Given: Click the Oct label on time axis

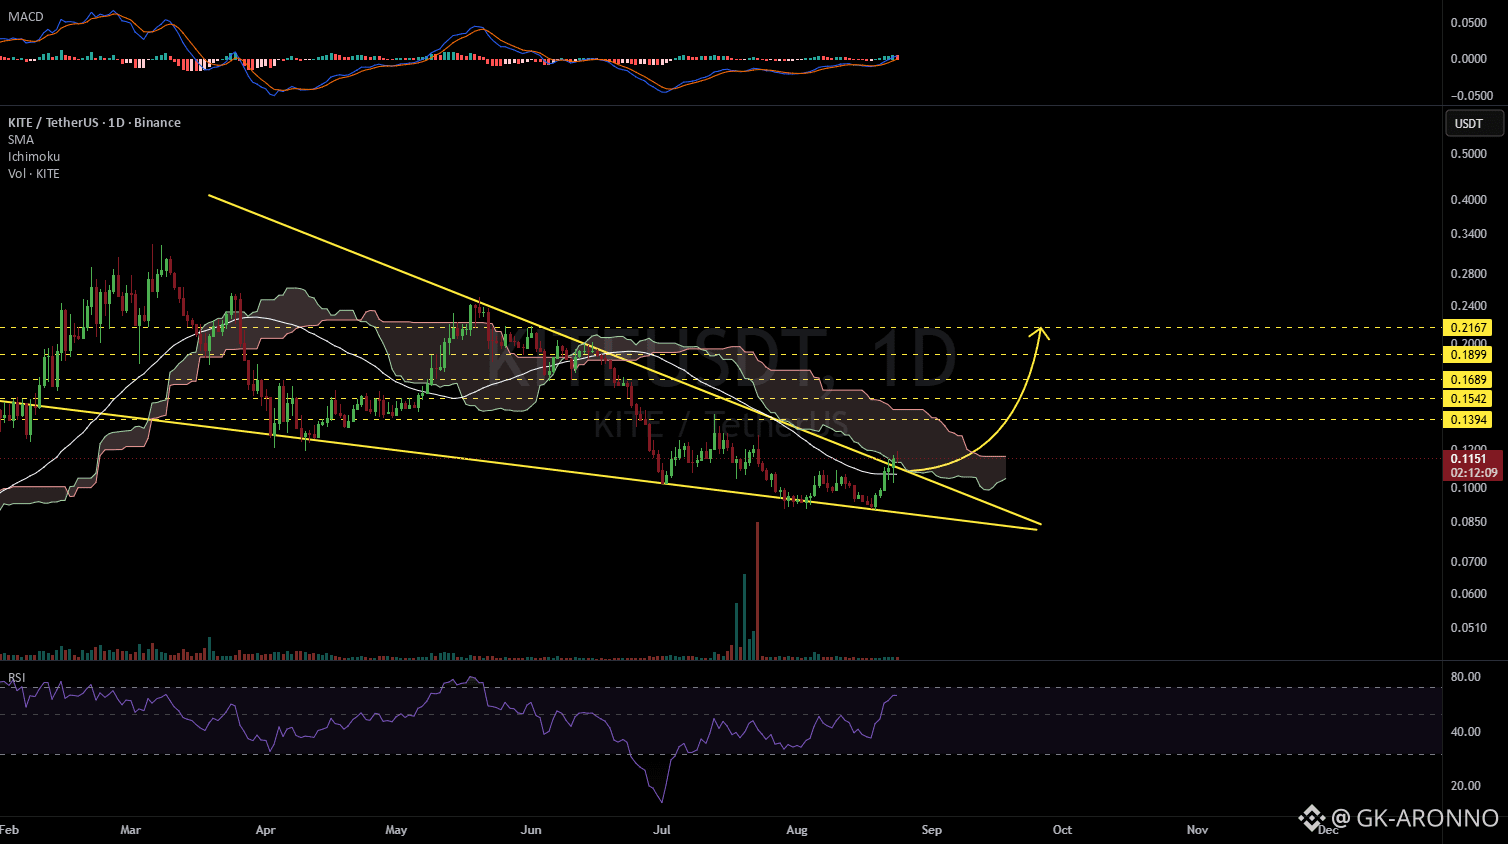Looking at the screenshot, I should click(1062, 830).
